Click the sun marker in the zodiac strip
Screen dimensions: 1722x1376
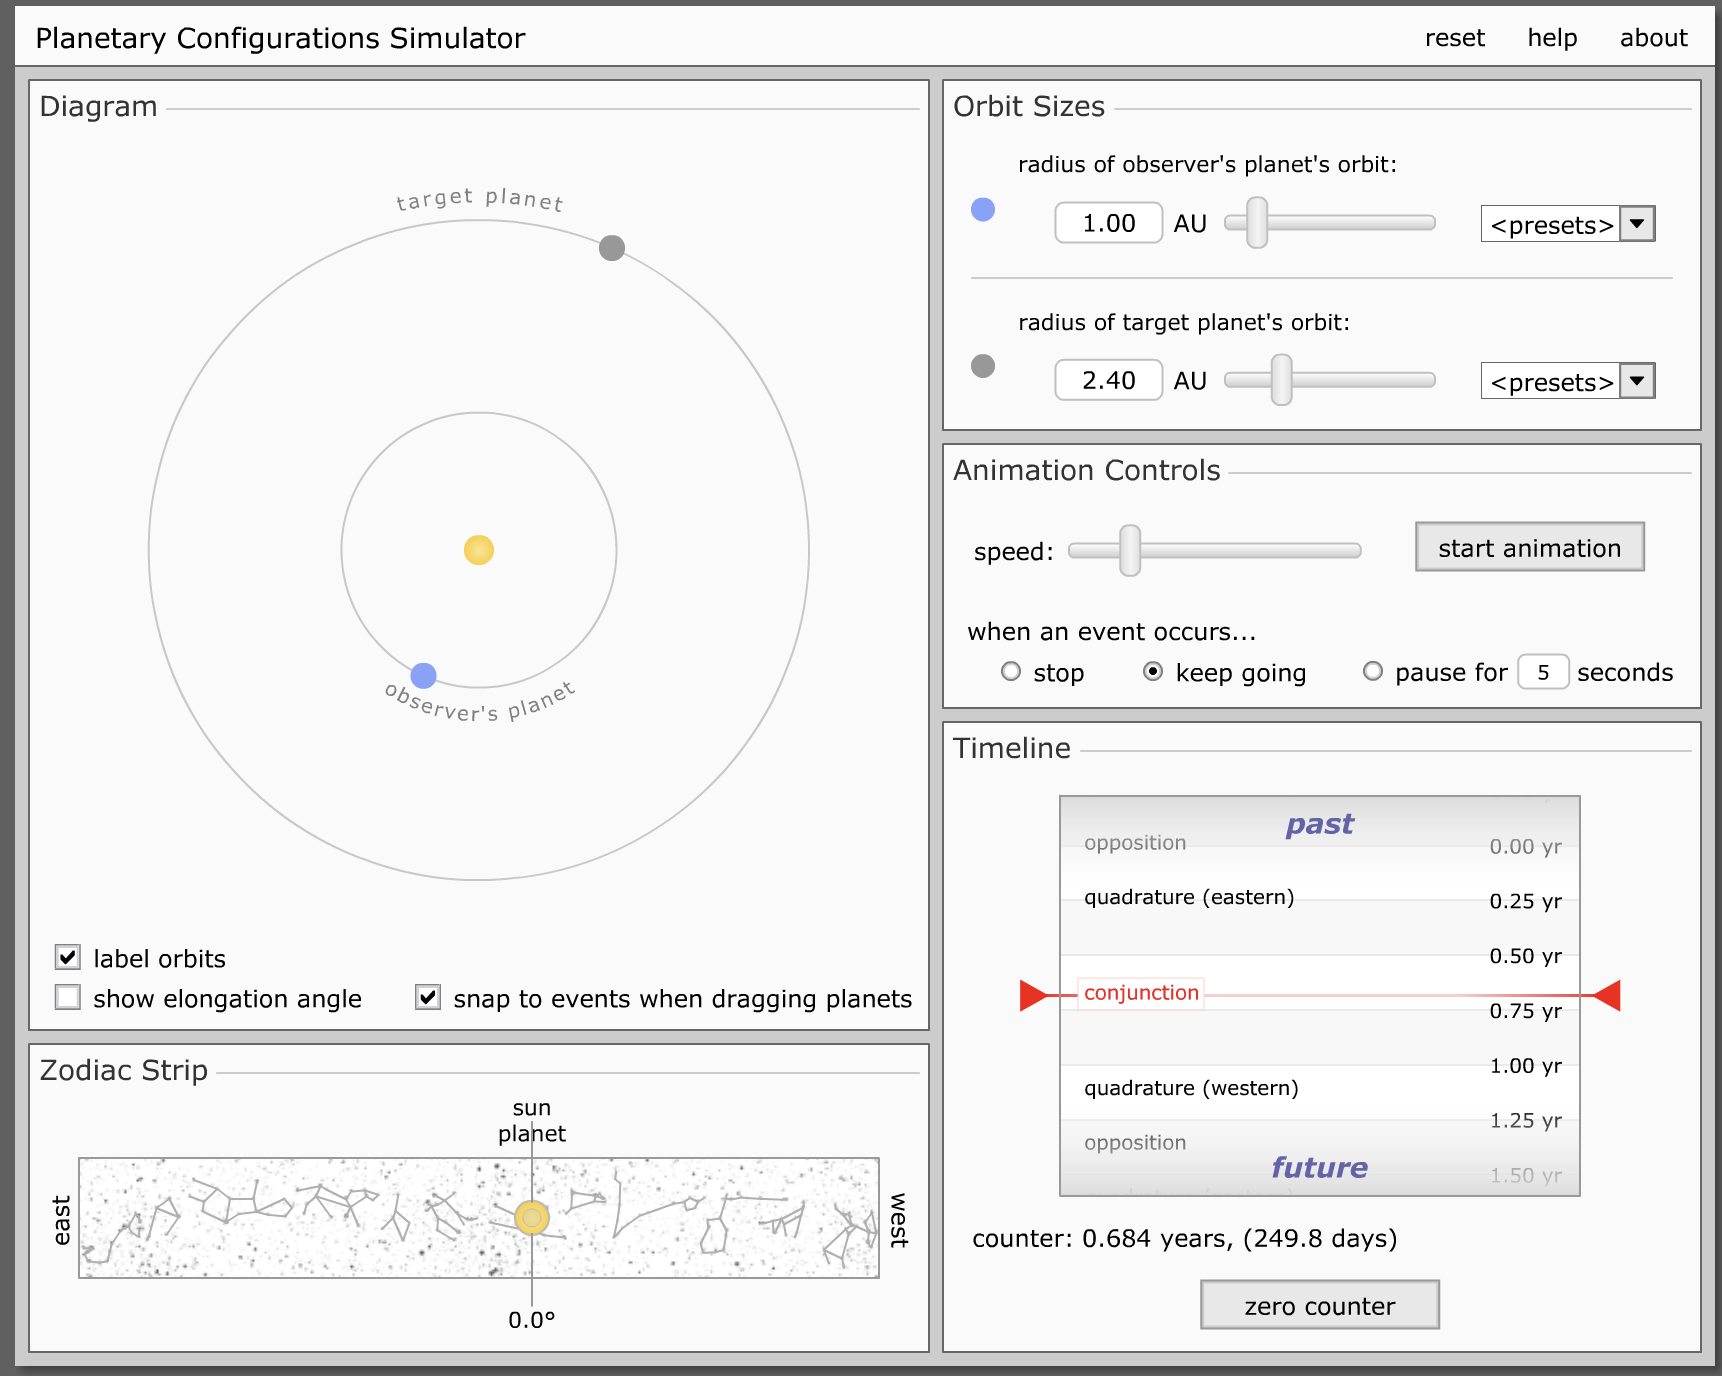pyautogui.click(x=532, y=1218)
